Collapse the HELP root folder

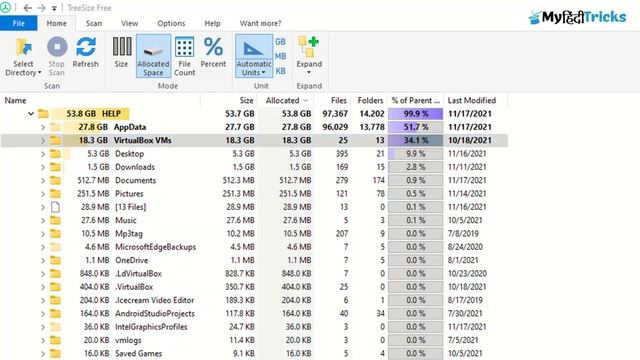31,113
